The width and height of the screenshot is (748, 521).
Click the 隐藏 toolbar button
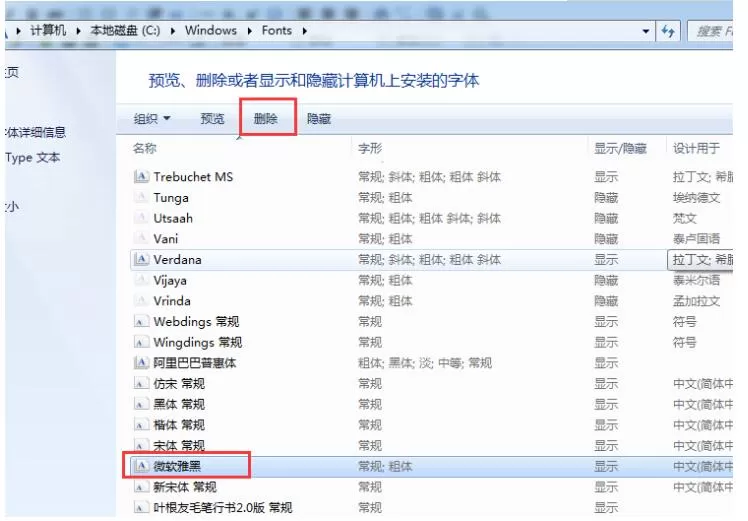tap(319, 118)
